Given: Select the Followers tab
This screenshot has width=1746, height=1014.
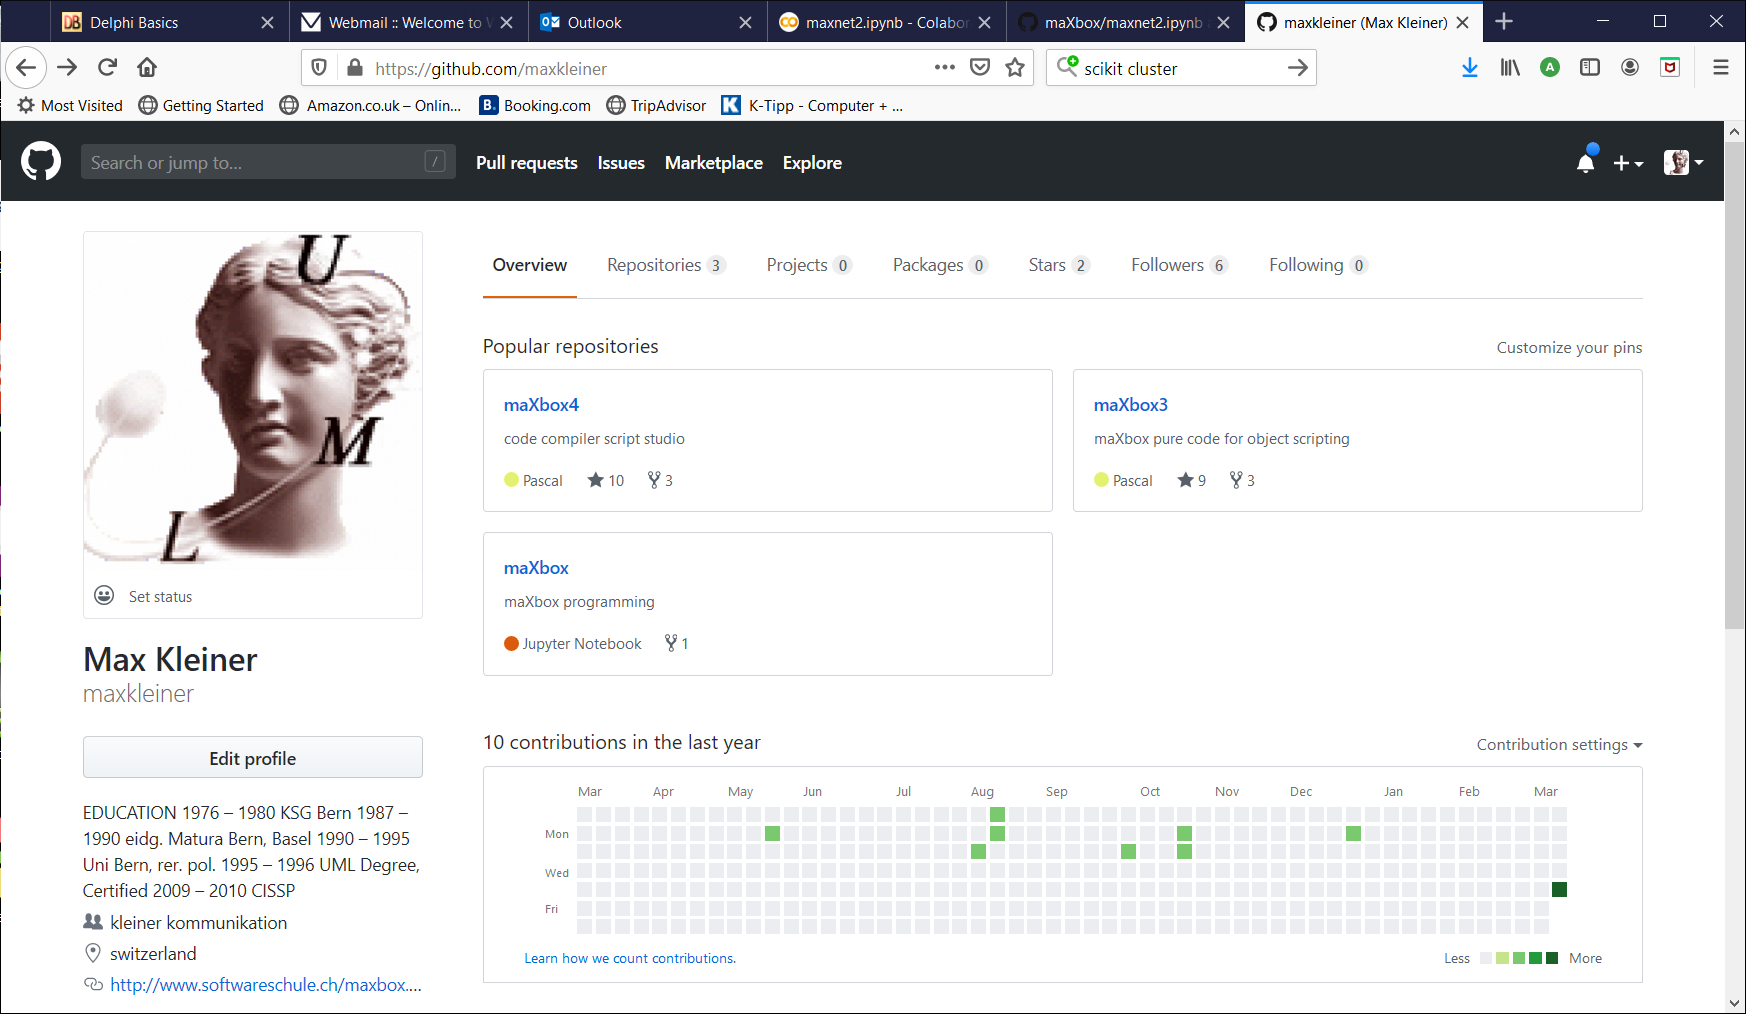Looking at the screenshot, I should (1167, 264).
